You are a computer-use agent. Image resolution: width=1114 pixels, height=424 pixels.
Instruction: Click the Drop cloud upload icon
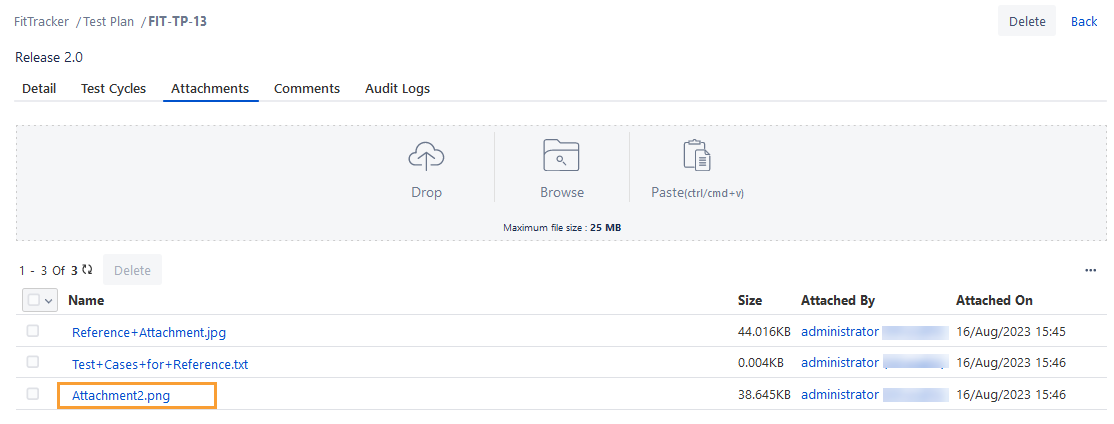(x=426, y=157)
